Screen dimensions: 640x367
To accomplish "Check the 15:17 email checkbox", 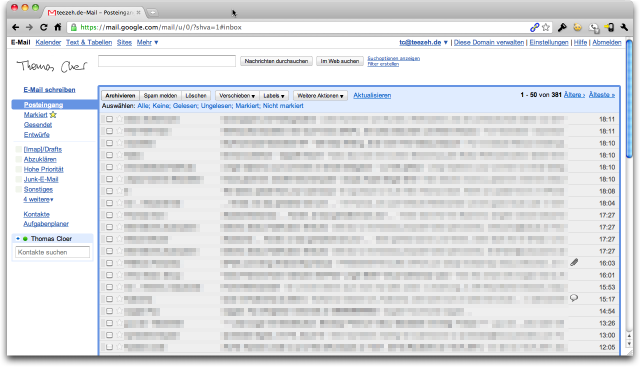I will point(109,299).
